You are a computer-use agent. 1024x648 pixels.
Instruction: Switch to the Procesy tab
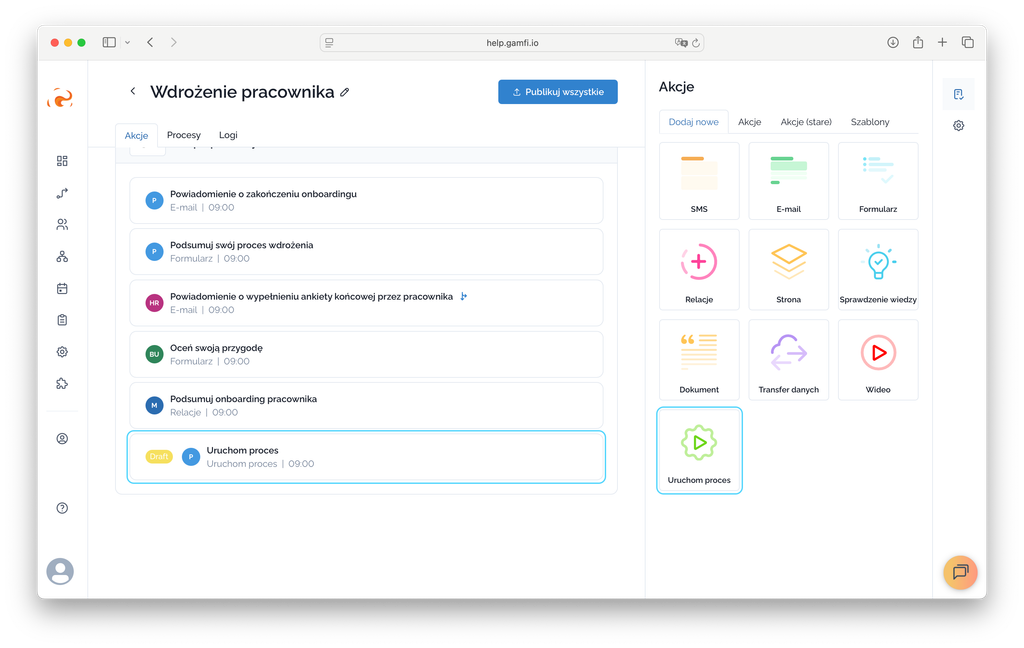[x=184, y=135]
